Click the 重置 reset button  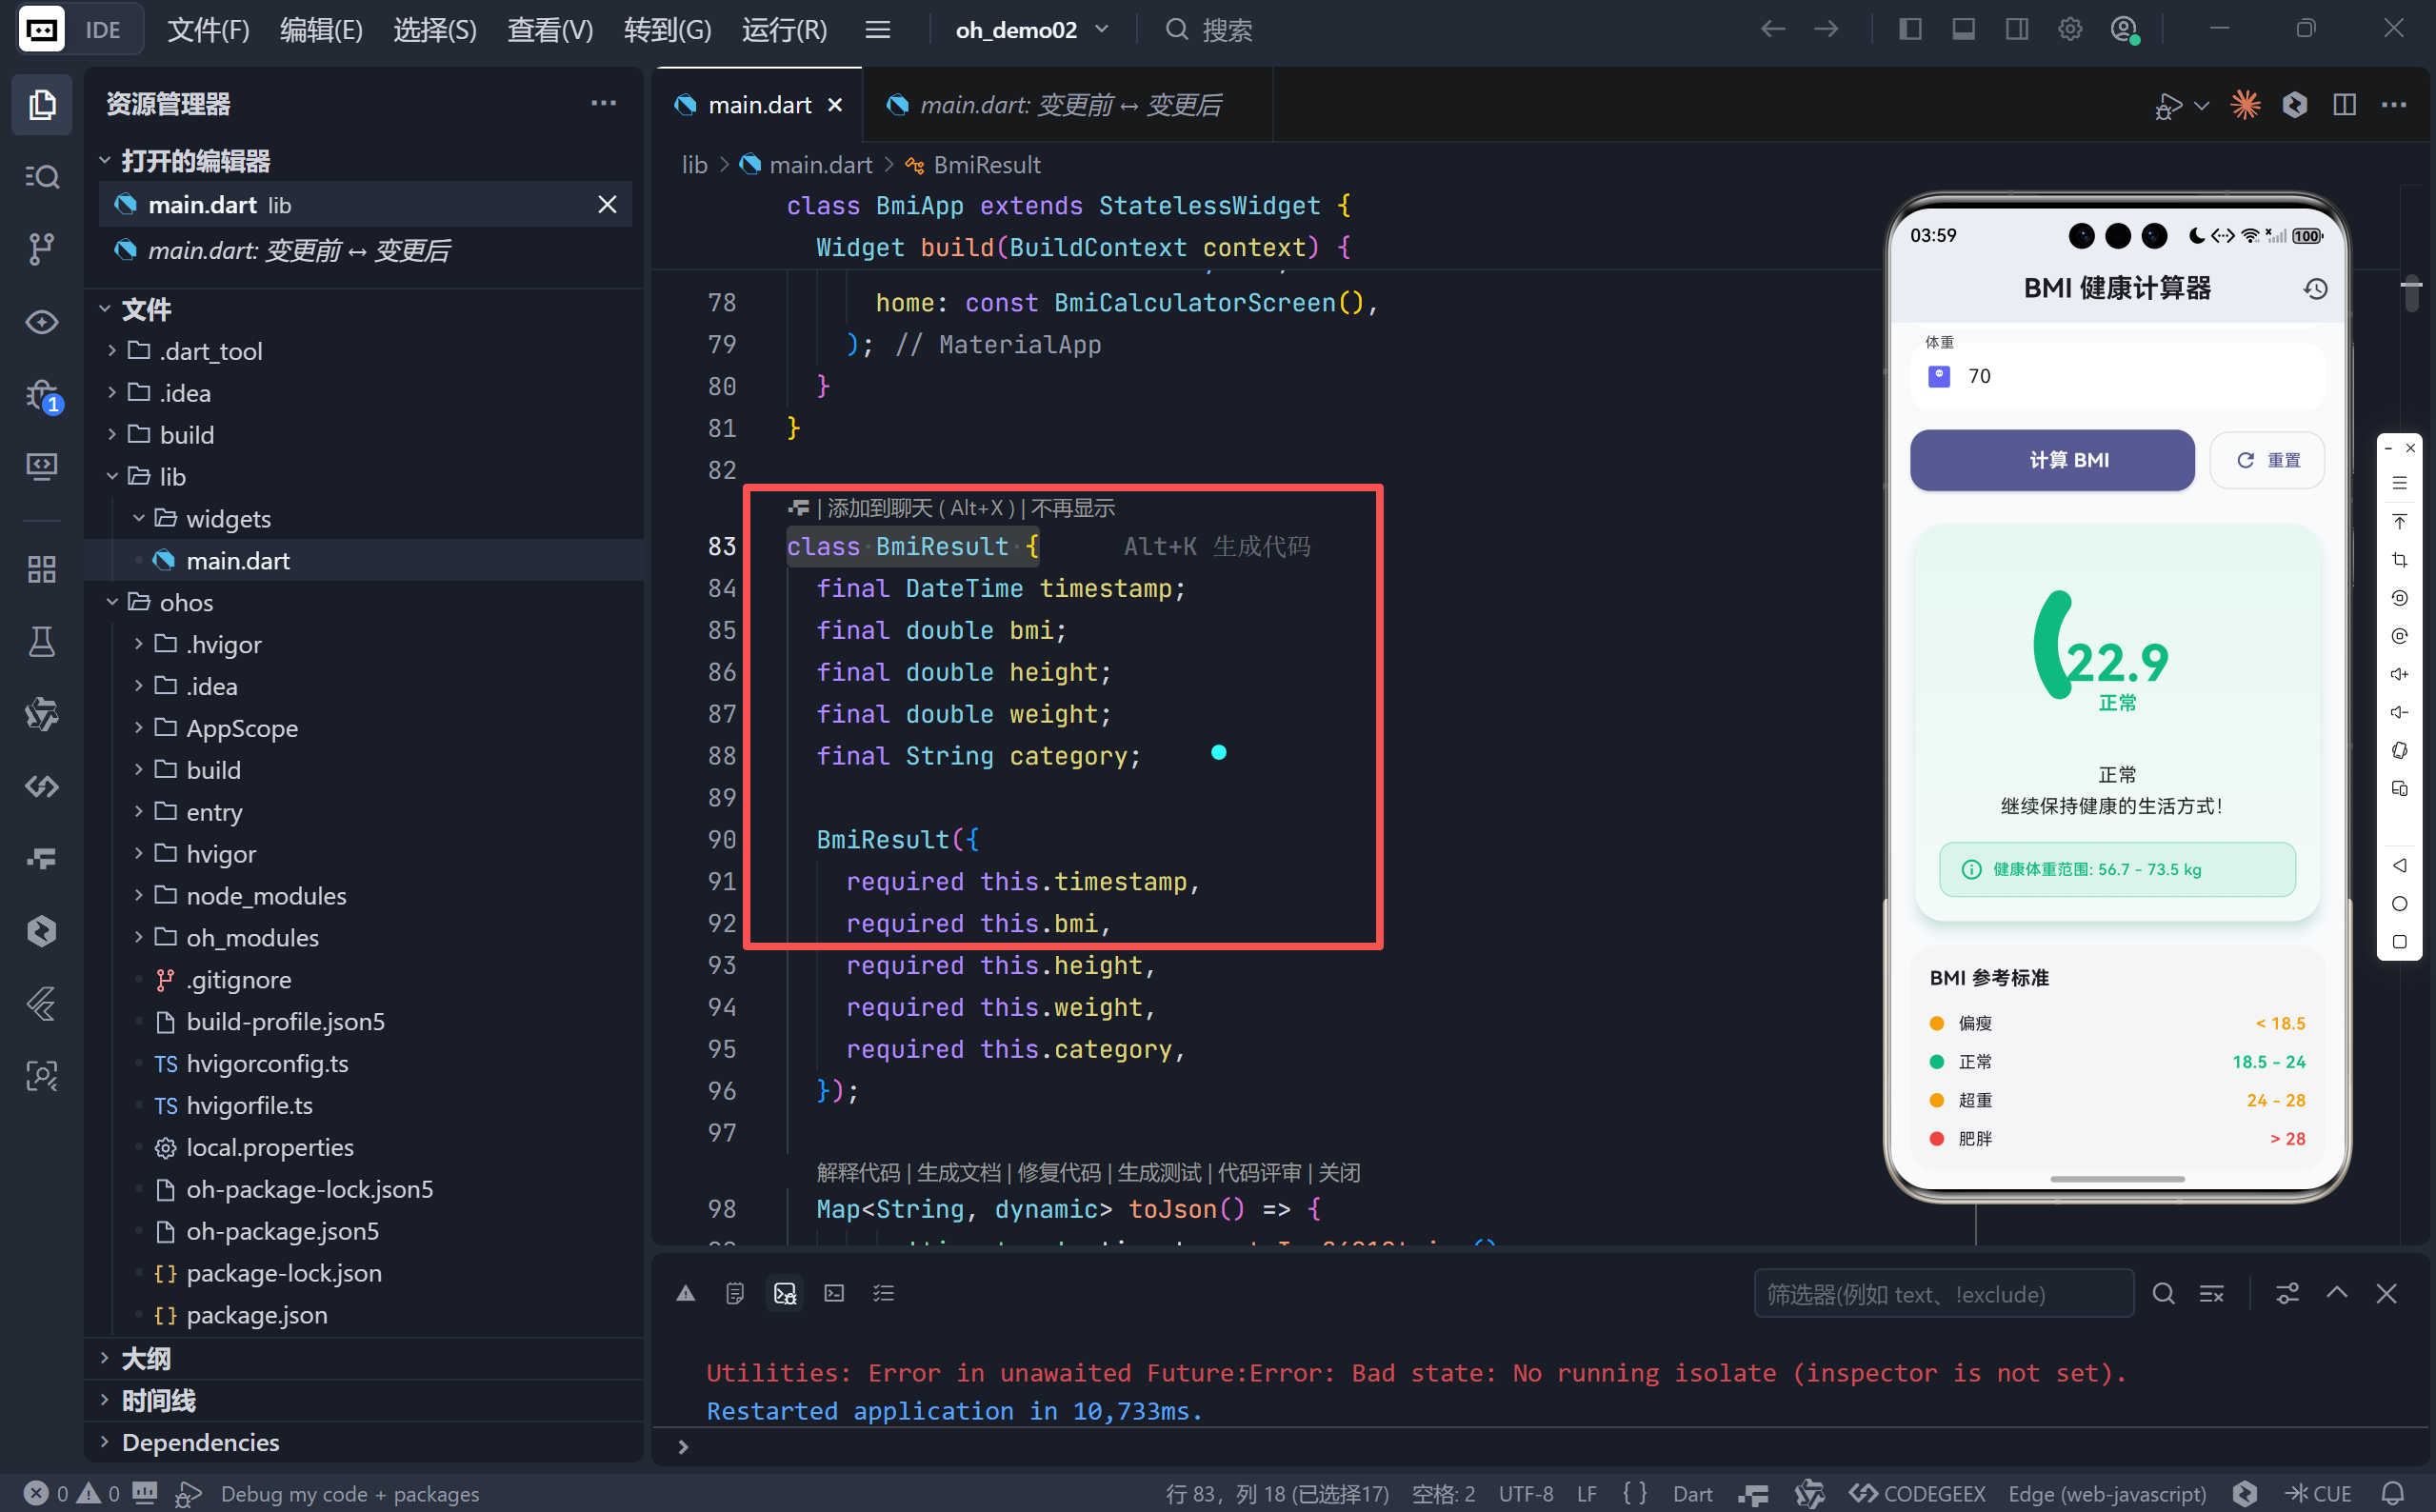point(2266,460)
